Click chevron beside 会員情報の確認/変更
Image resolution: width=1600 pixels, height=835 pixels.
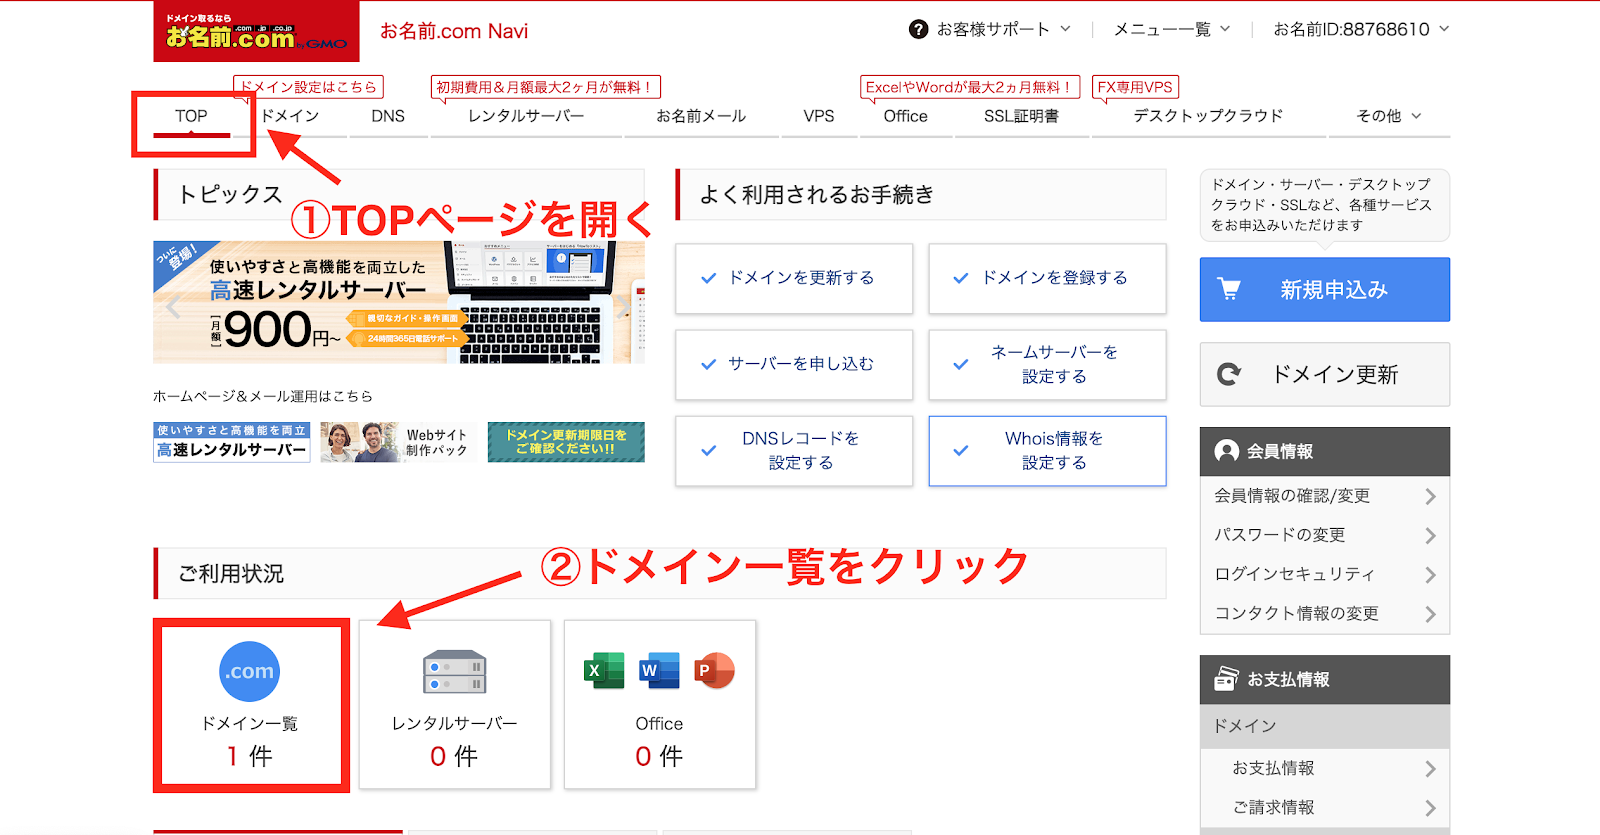click(x=1430, y=496)
